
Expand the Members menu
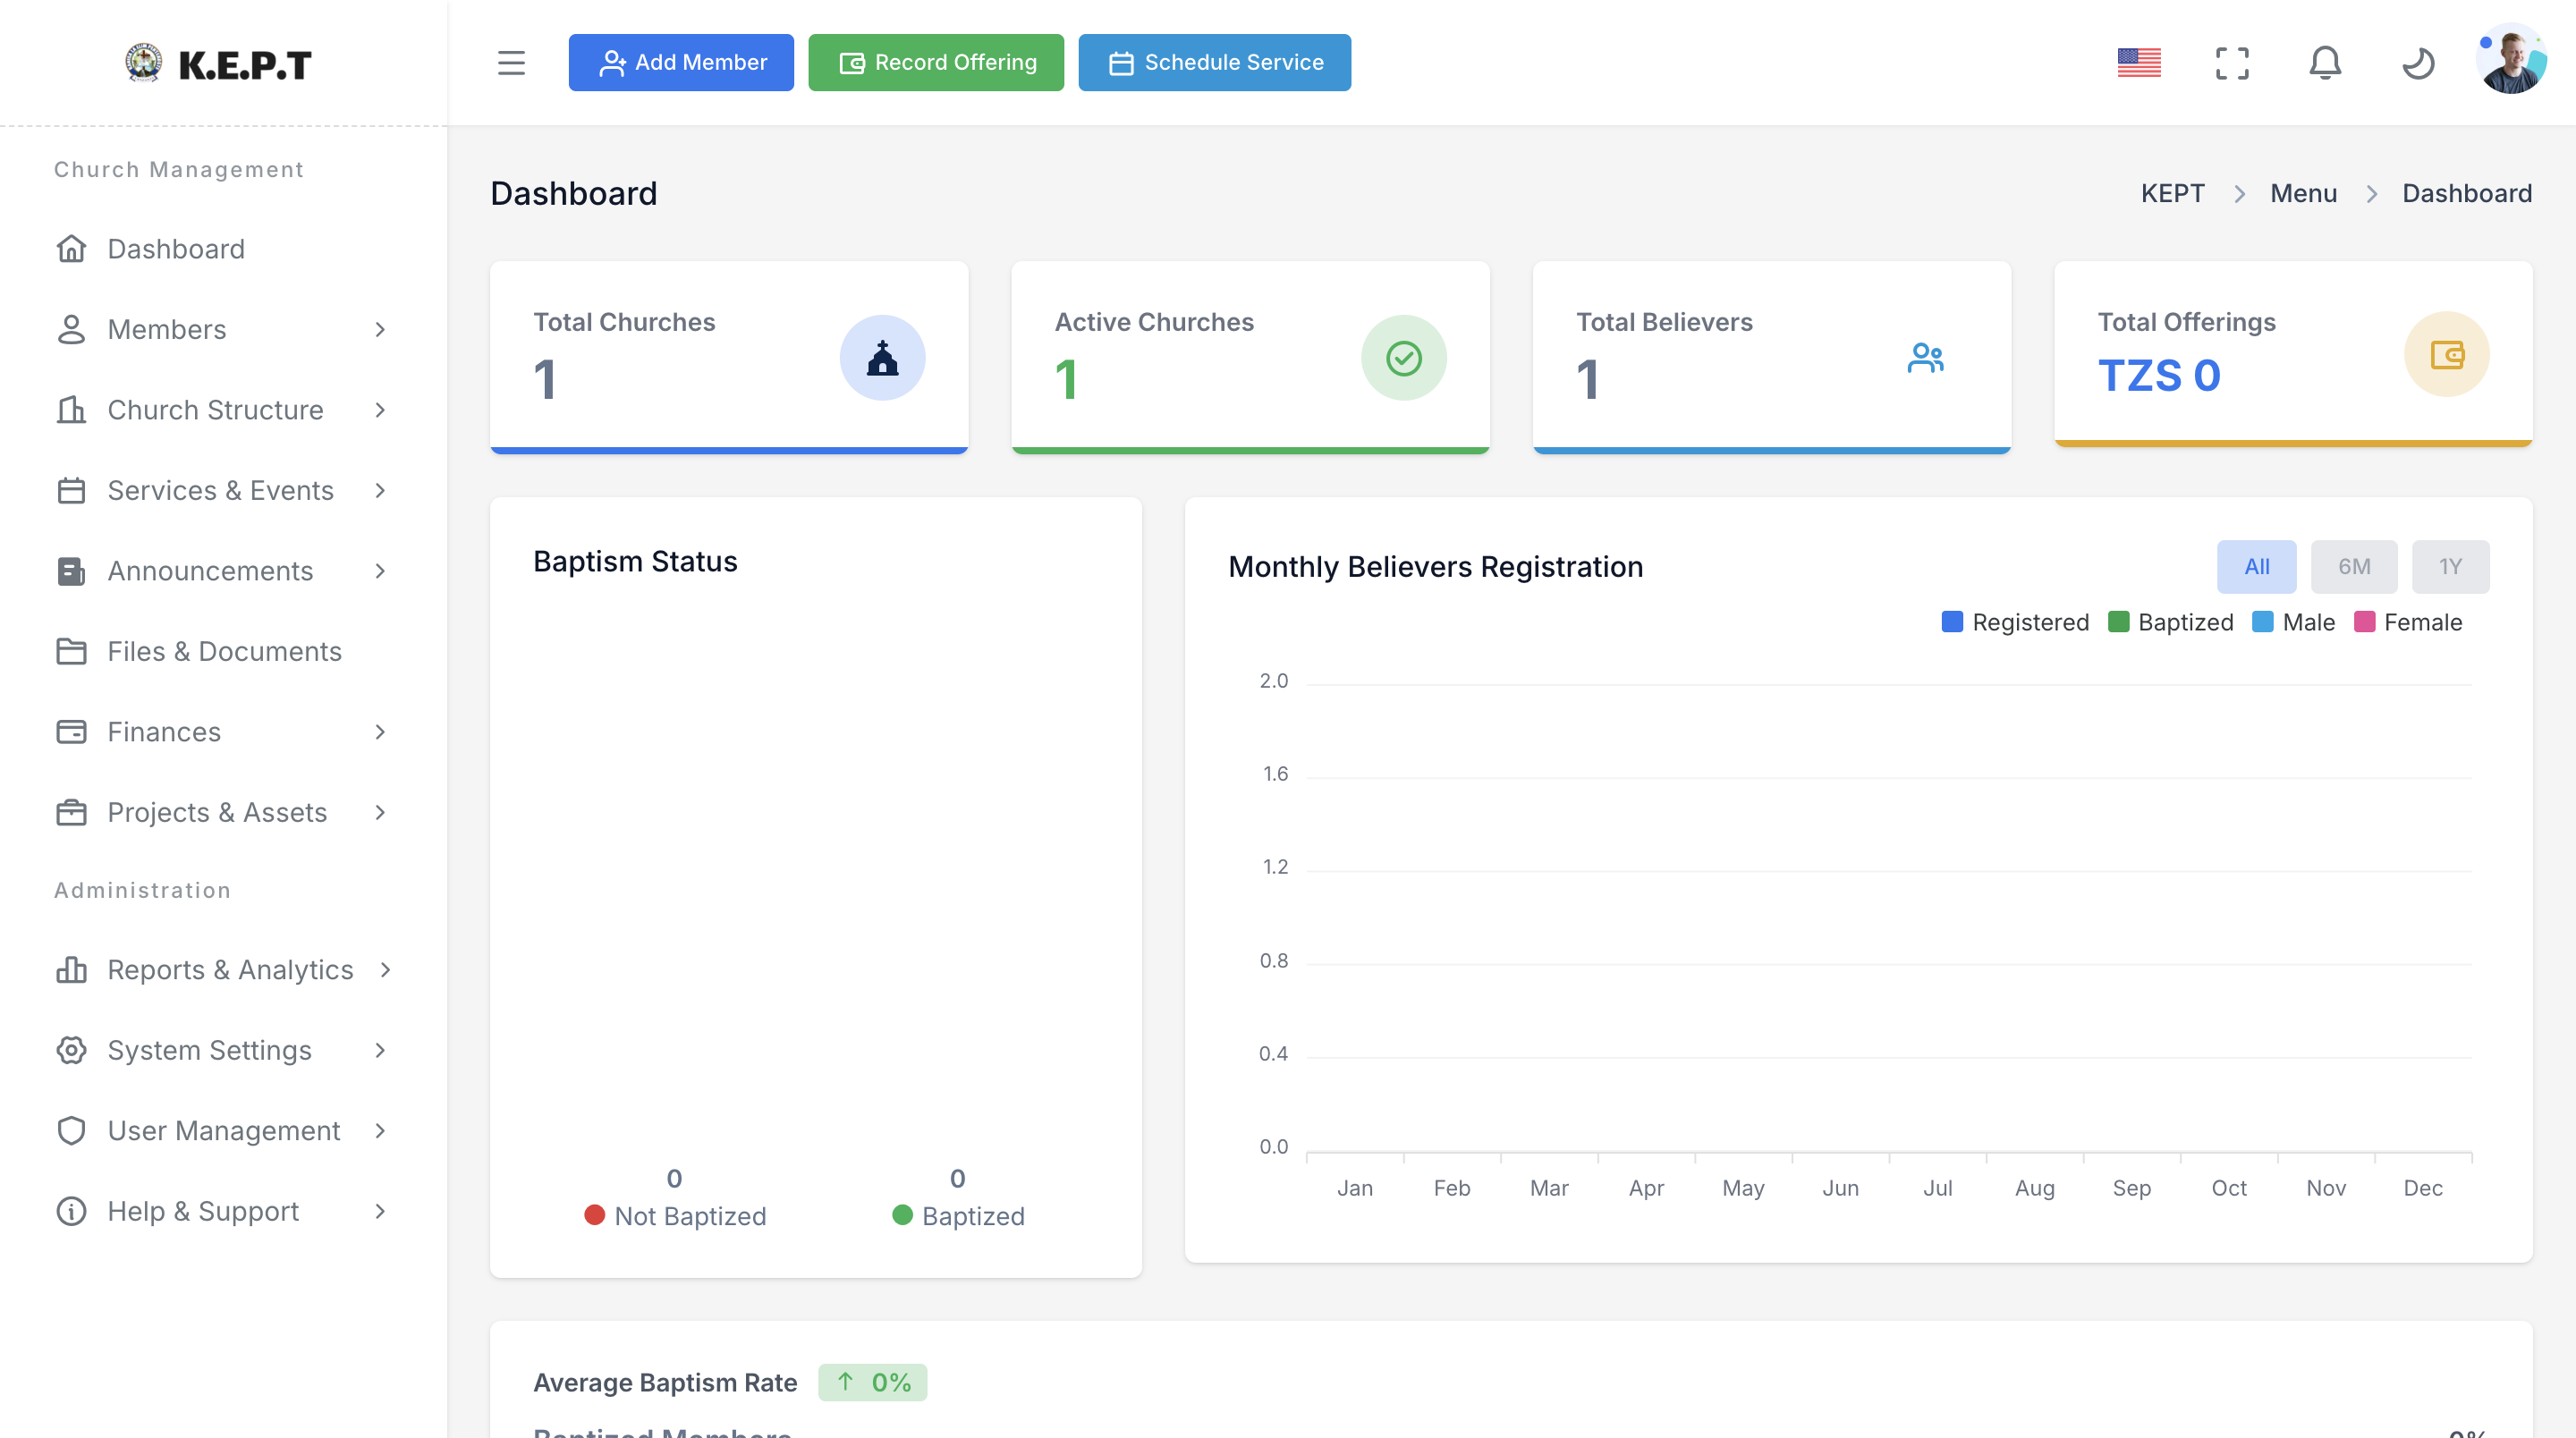[x=166, y=329]
